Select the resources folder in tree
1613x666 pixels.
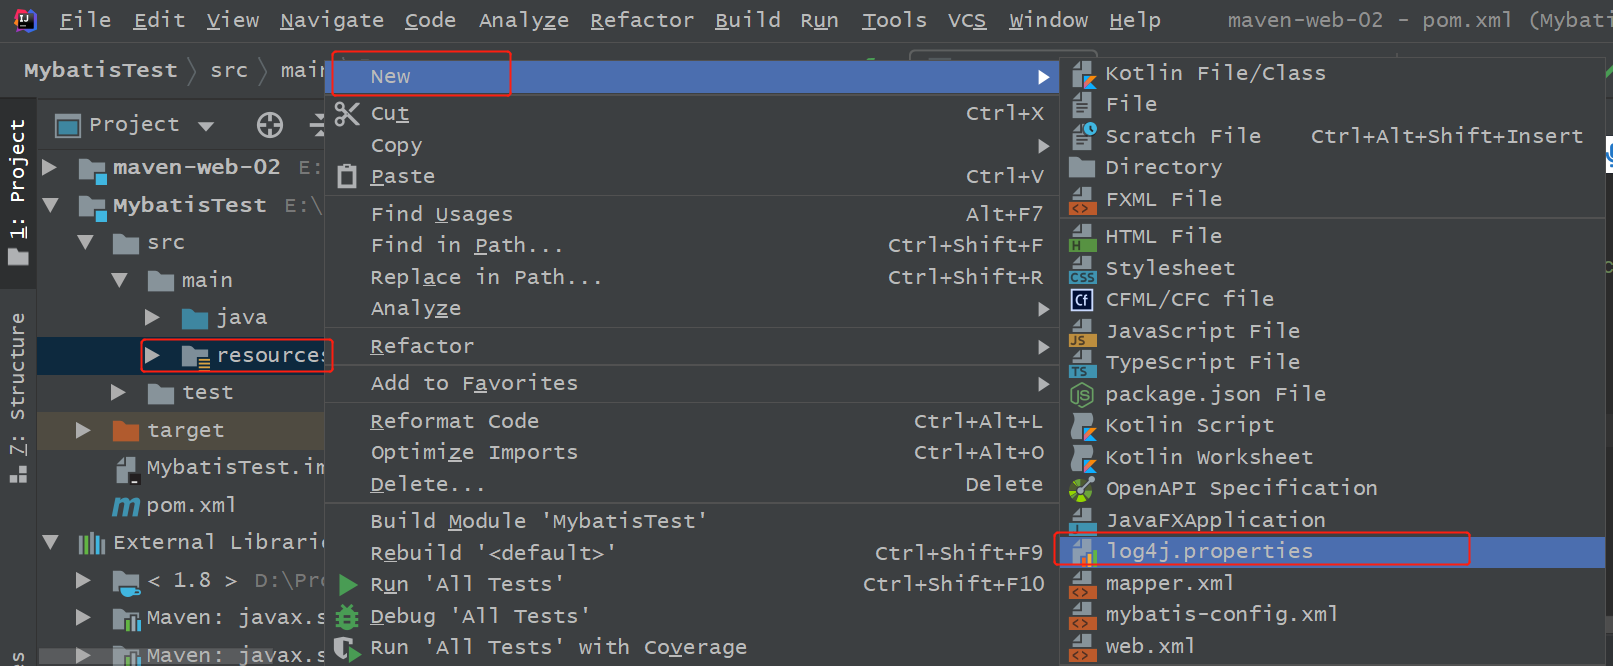268,355
